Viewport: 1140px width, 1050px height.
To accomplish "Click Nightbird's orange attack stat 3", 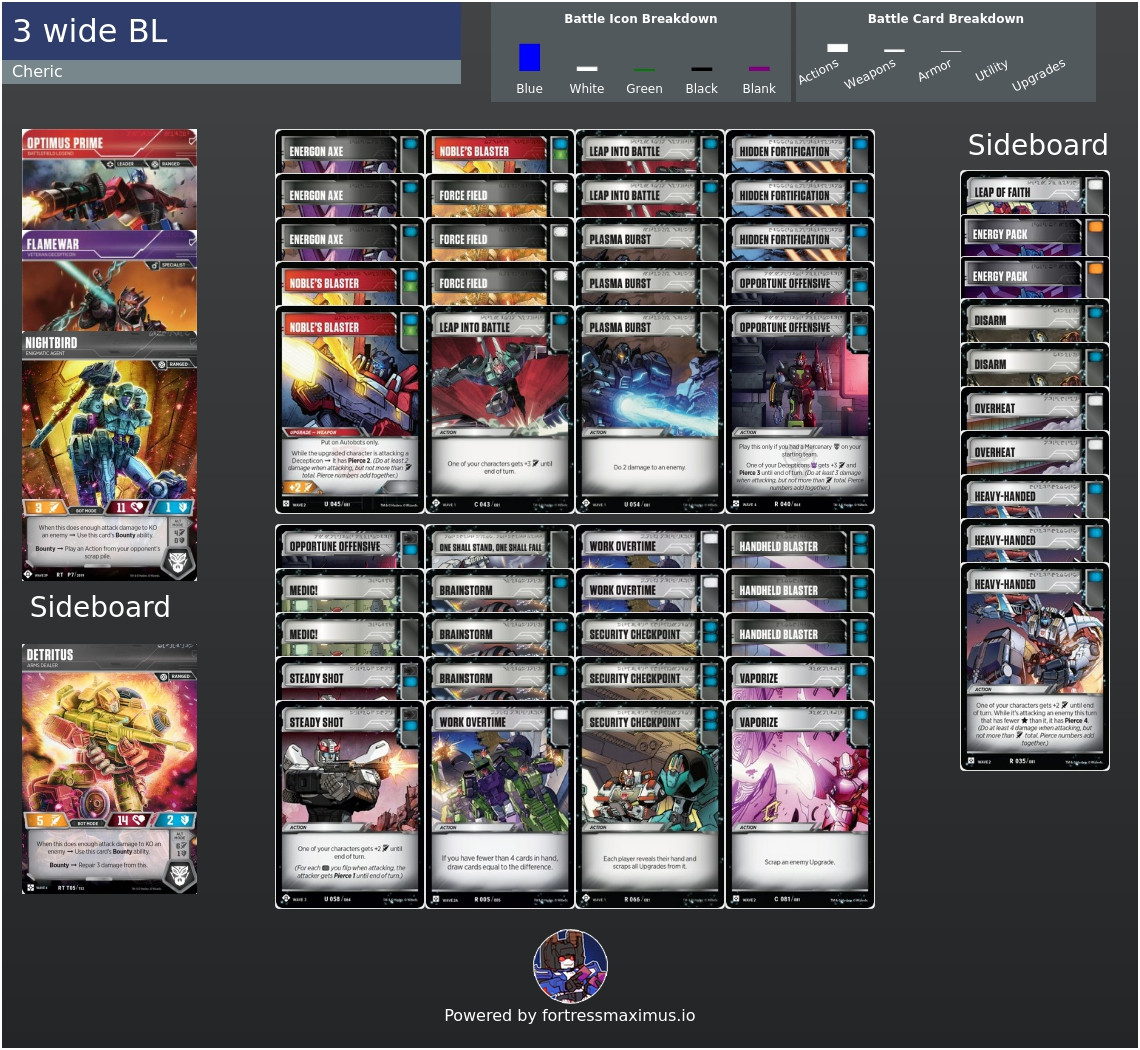I will coord(45,508).
